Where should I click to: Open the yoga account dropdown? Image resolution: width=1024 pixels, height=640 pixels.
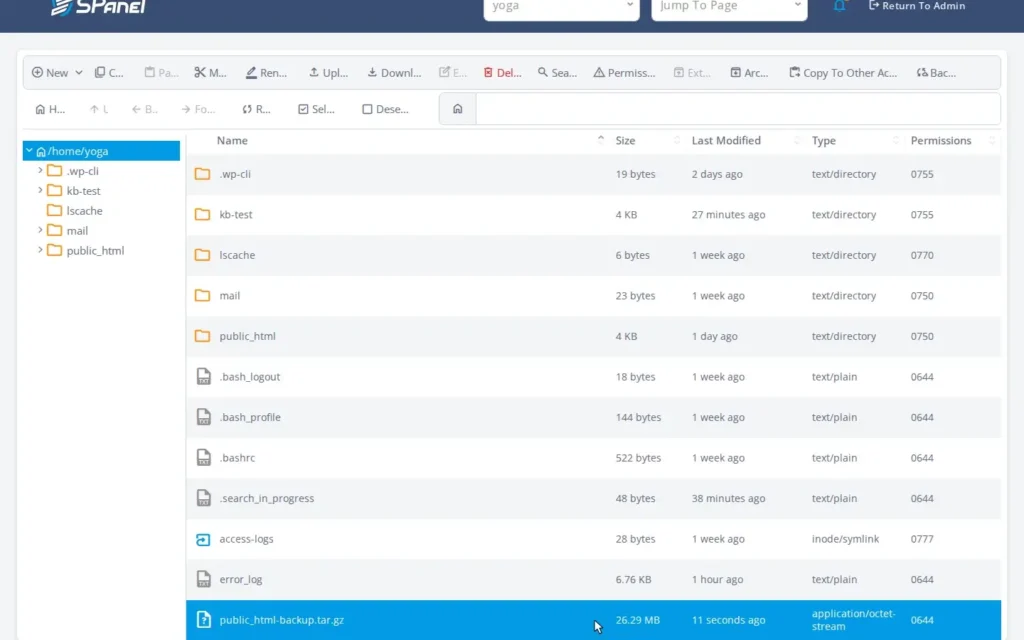click(x=562, y=7)
